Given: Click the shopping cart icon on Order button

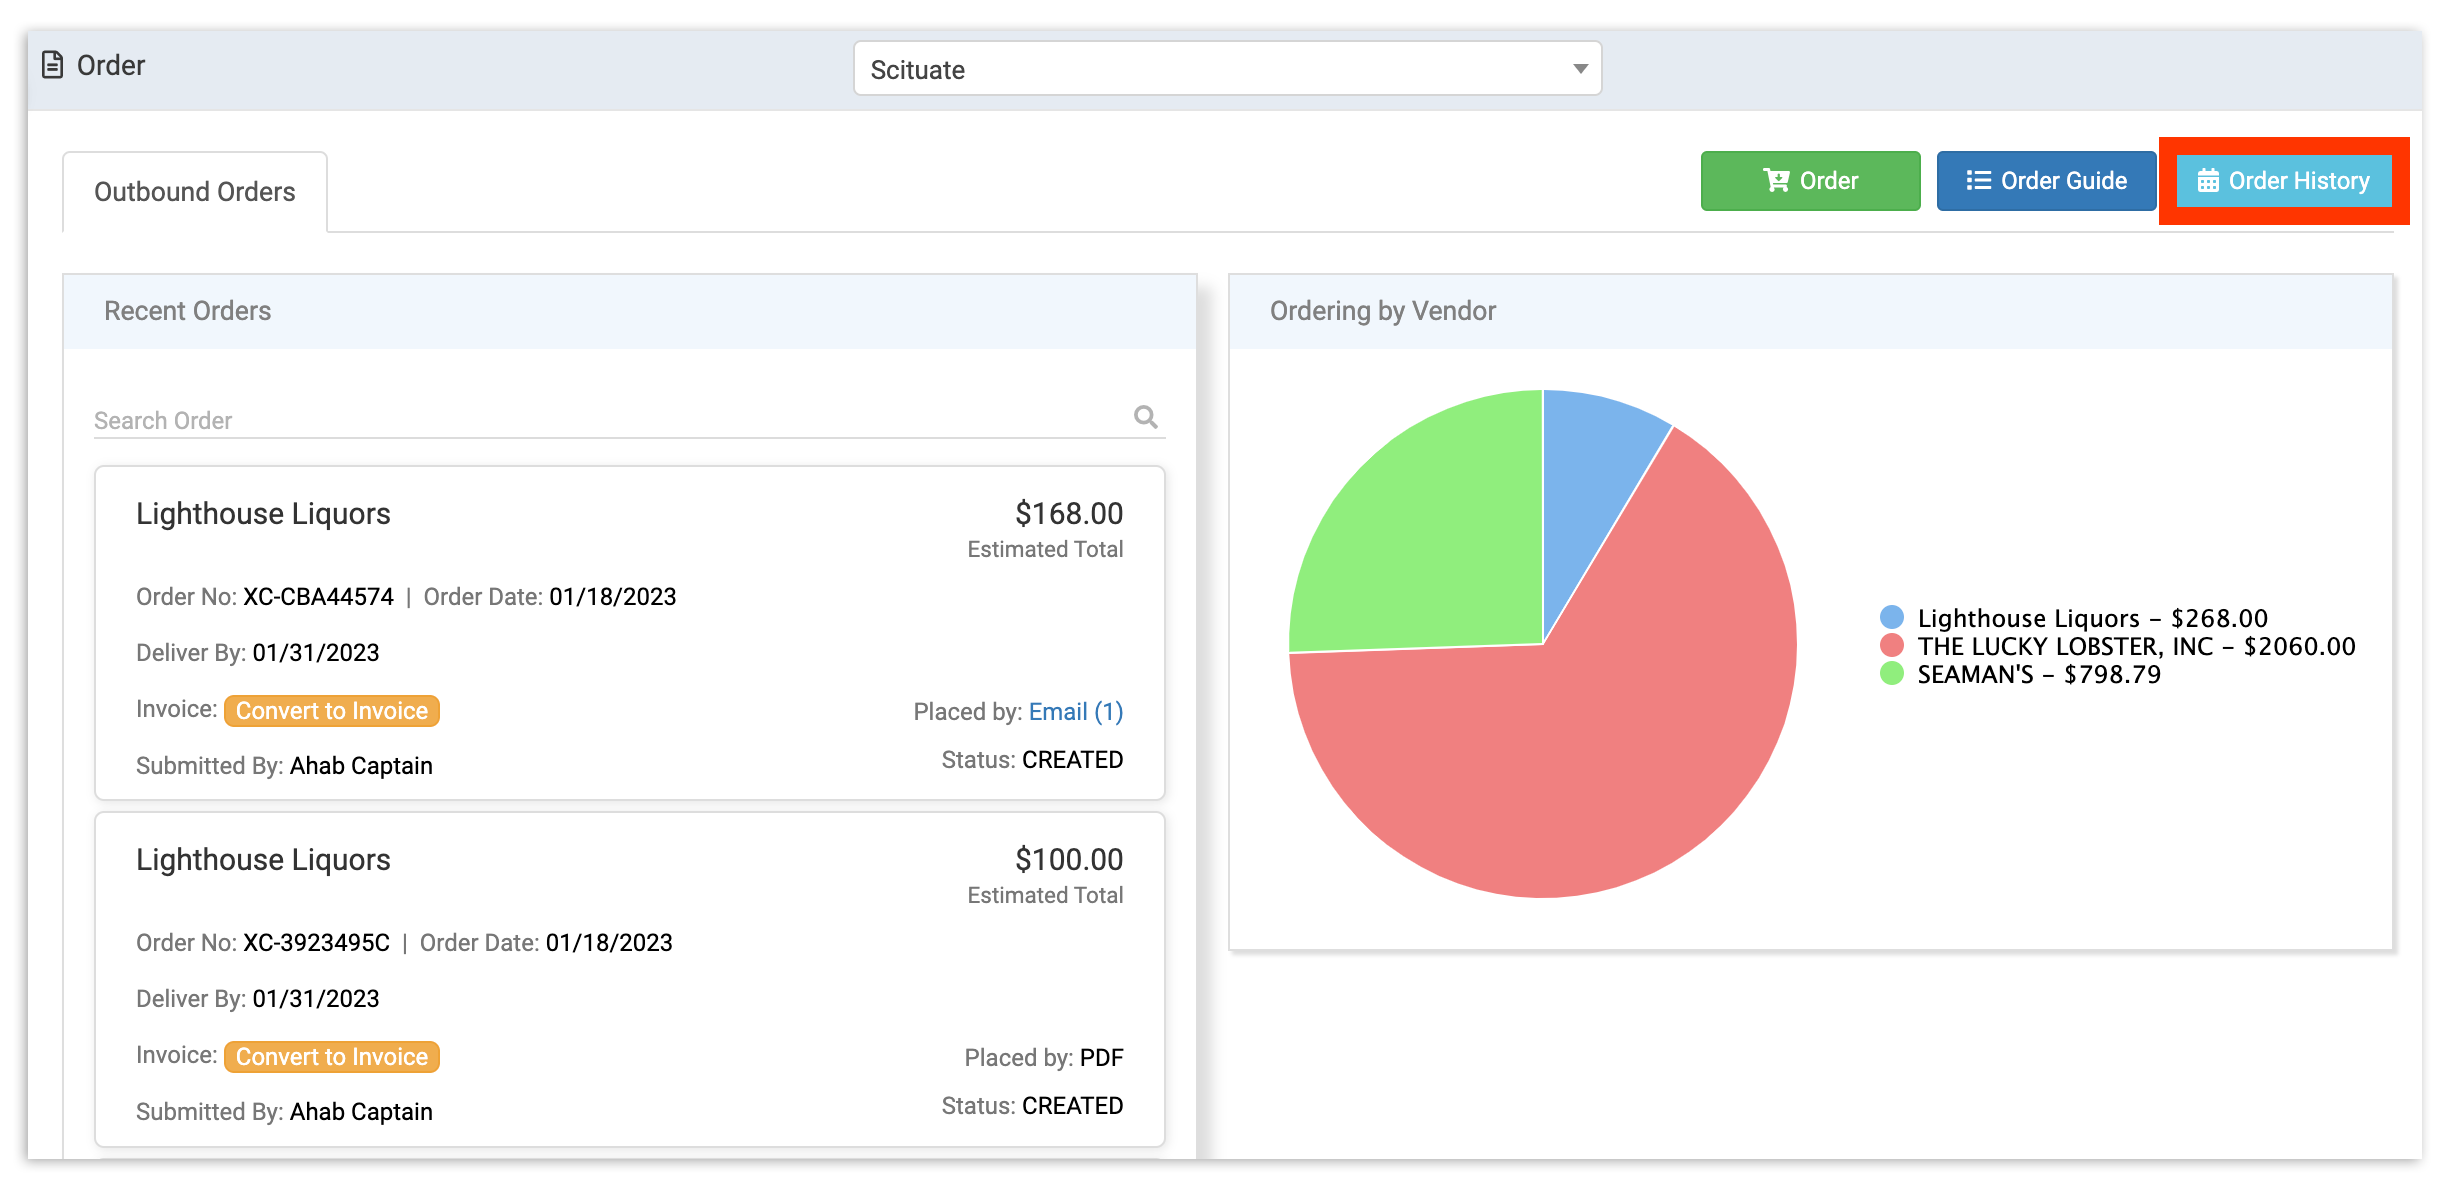Looking at the screenshot, I should [1776, 181].
